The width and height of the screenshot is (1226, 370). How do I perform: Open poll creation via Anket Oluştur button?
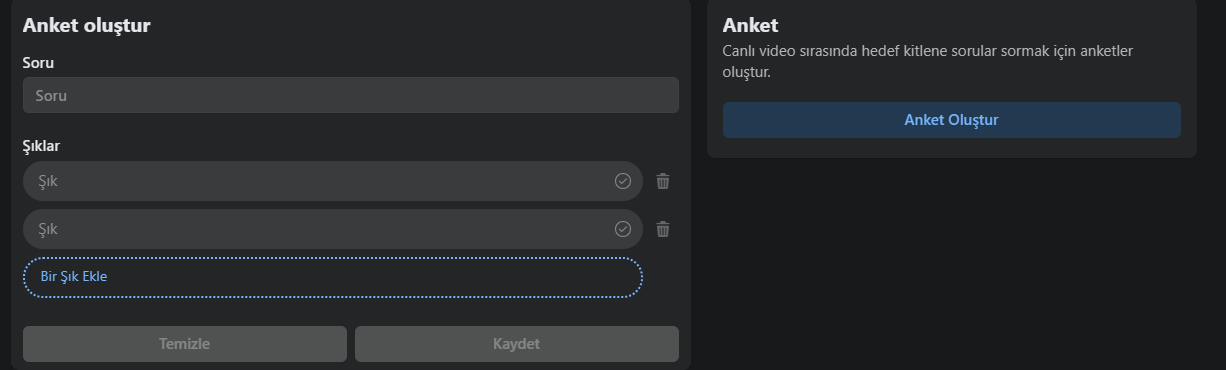click(952, 120)
